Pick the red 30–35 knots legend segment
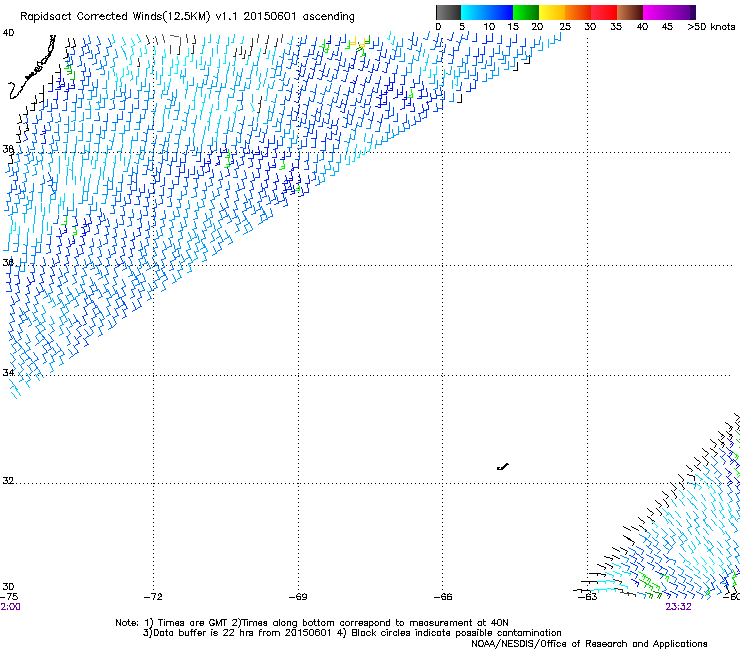 tap(604, 12)
